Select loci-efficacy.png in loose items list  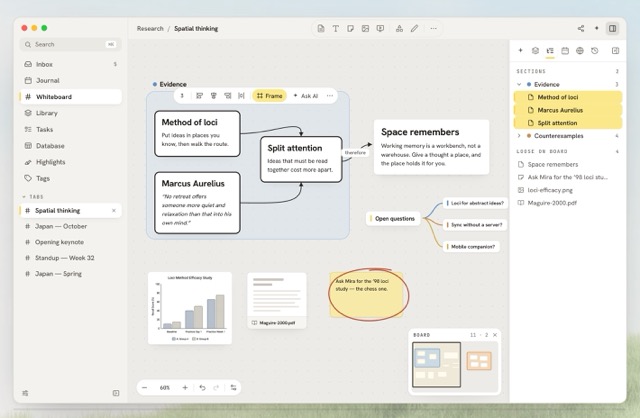(568, 190)
